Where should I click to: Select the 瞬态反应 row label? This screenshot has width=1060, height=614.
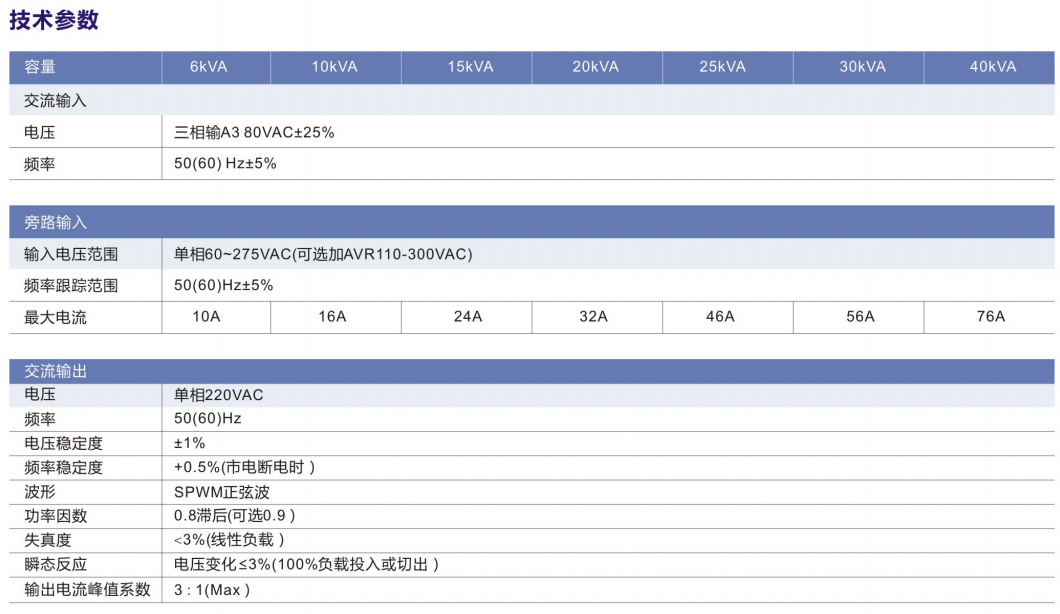tap(55, 565)
